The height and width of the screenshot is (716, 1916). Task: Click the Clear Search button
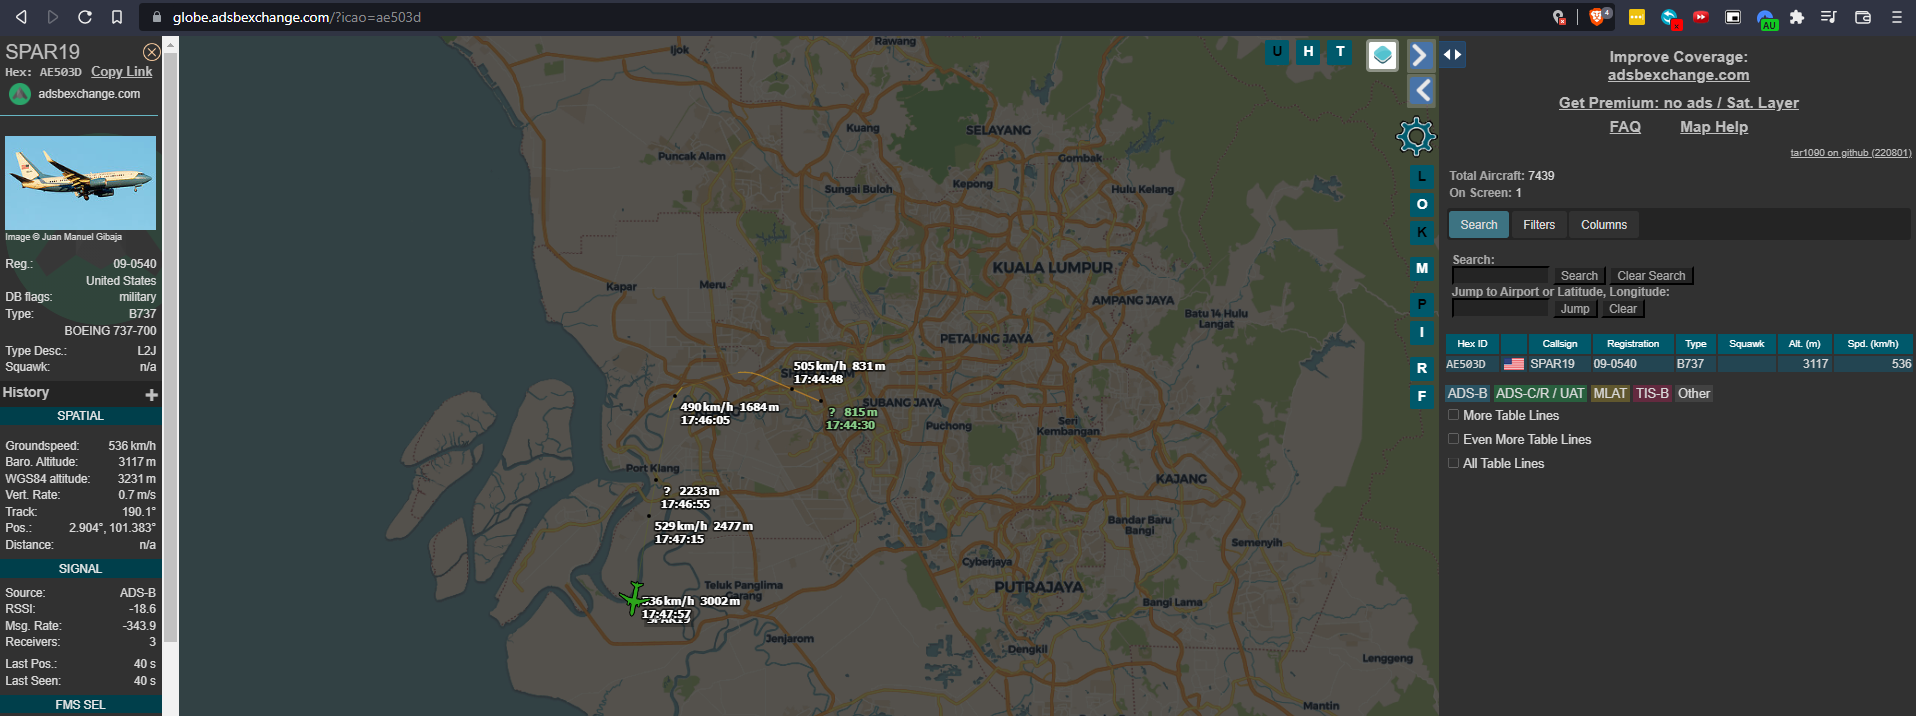[1651, 276]
